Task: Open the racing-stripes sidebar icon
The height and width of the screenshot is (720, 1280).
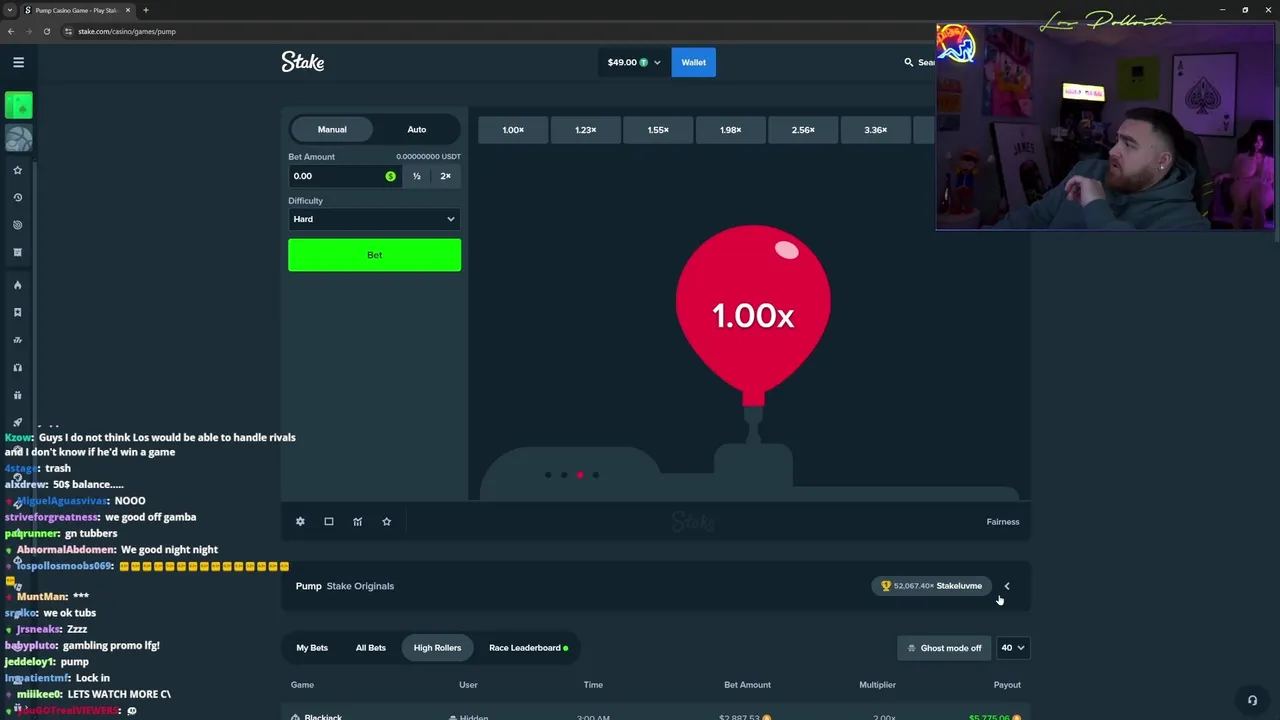Action: 17,340
